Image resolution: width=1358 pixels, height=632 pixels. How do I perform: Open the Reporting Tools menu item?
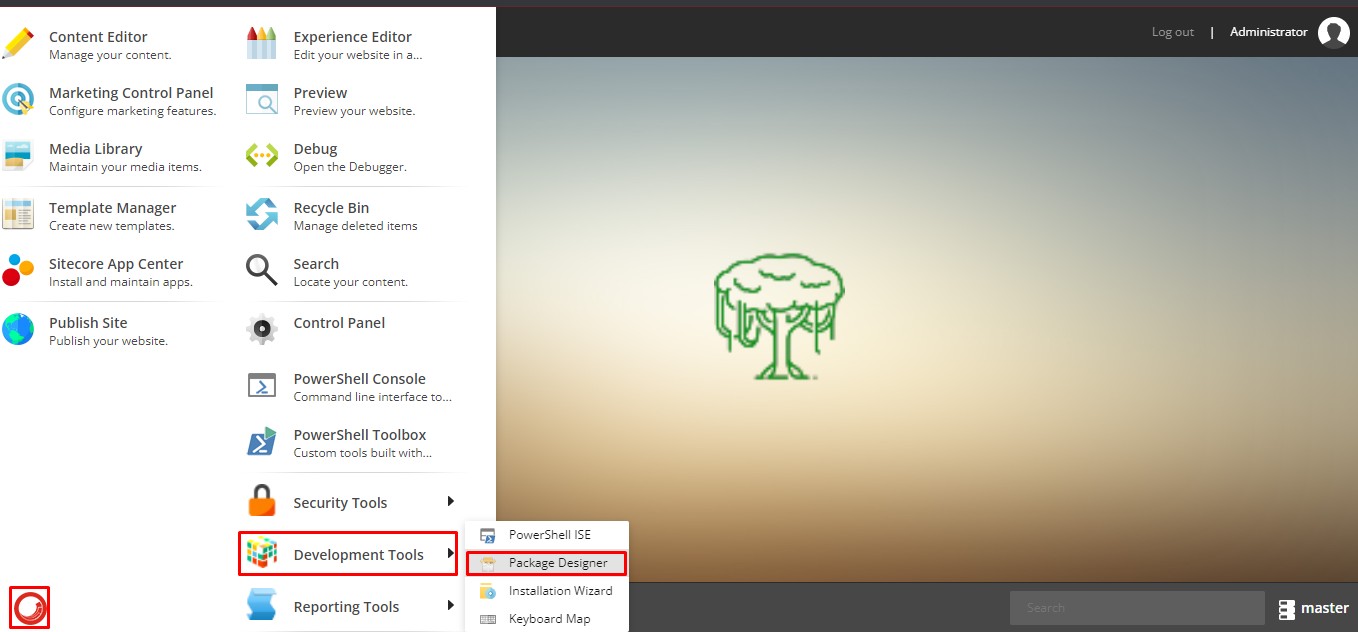pos(348,606)
